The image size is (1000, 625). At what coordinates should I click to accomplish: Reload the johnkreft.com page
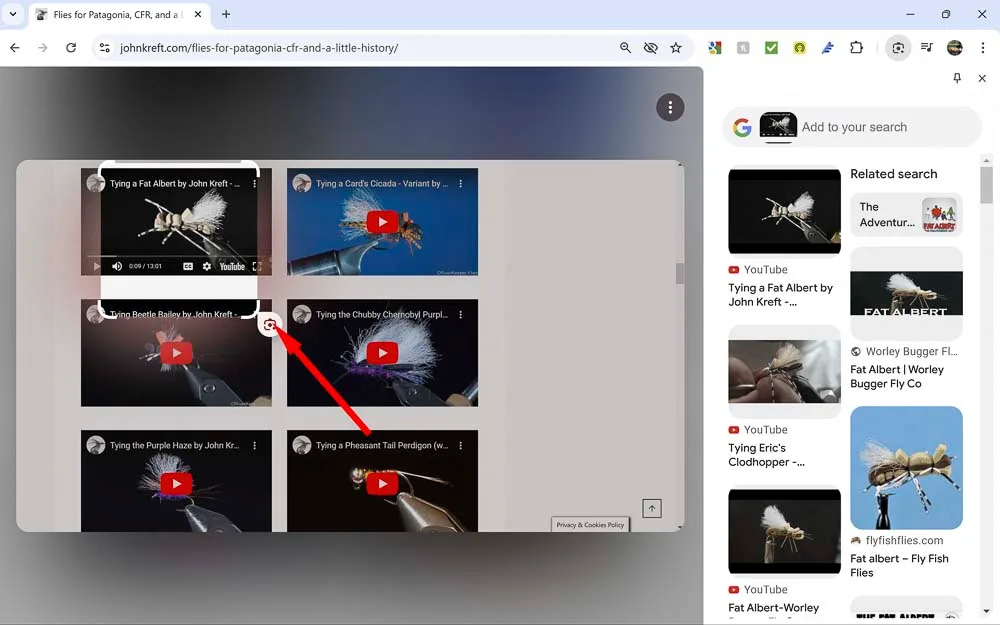71,48
